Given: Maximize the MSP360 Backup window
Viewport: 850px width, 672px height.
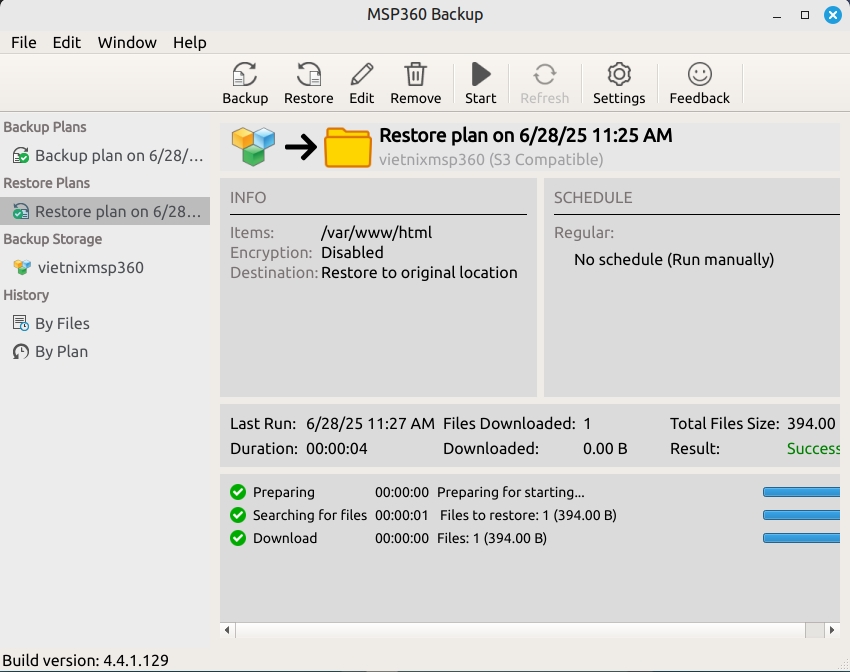Looking at the screenshot, I should (x=805, y=15).
